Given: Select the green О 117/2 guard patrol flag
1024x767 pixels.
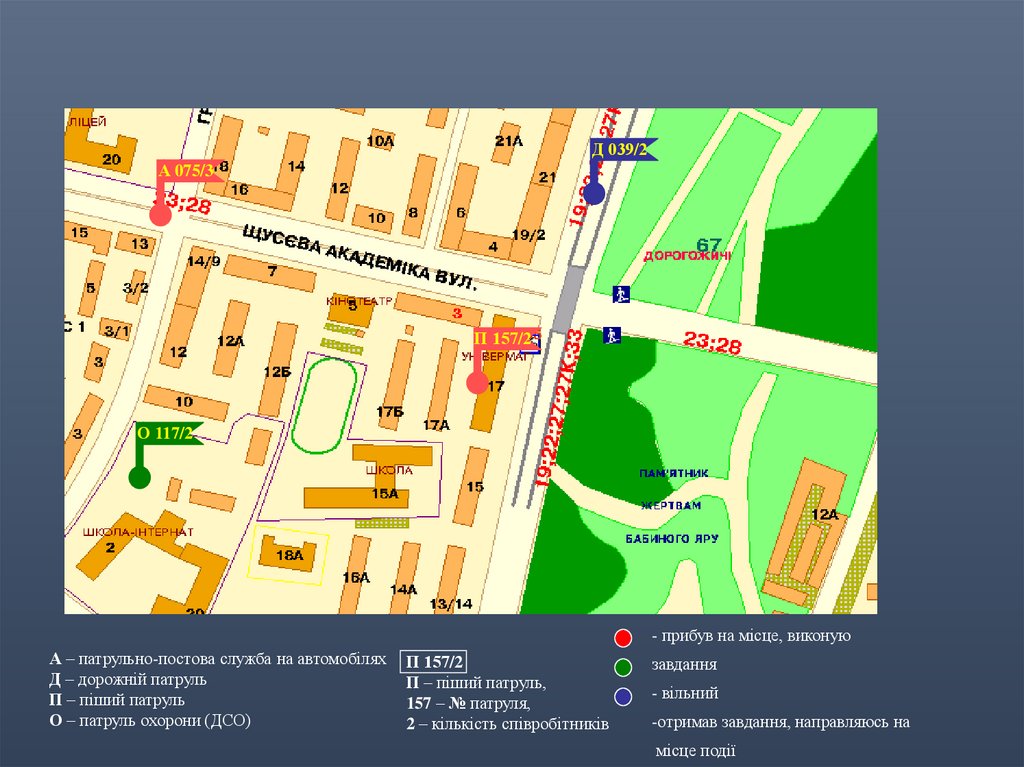Looking at the screenshot, I should [166, 433].
